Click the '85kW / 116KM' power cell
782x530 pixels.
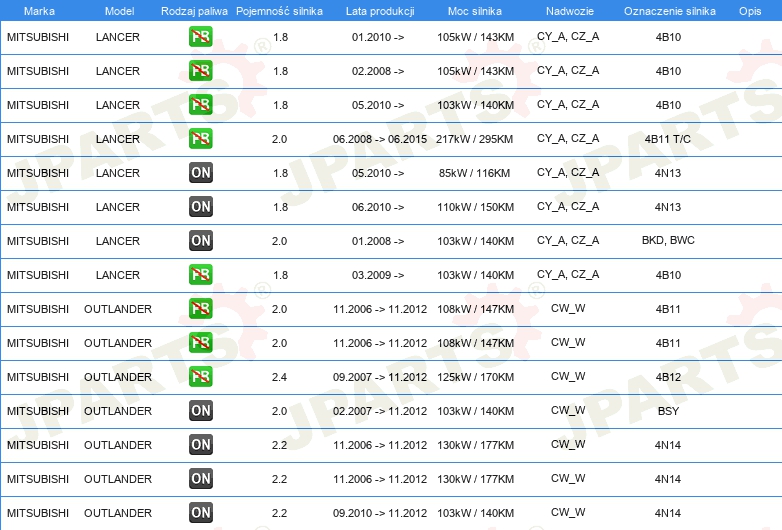(x=475, y=173)
